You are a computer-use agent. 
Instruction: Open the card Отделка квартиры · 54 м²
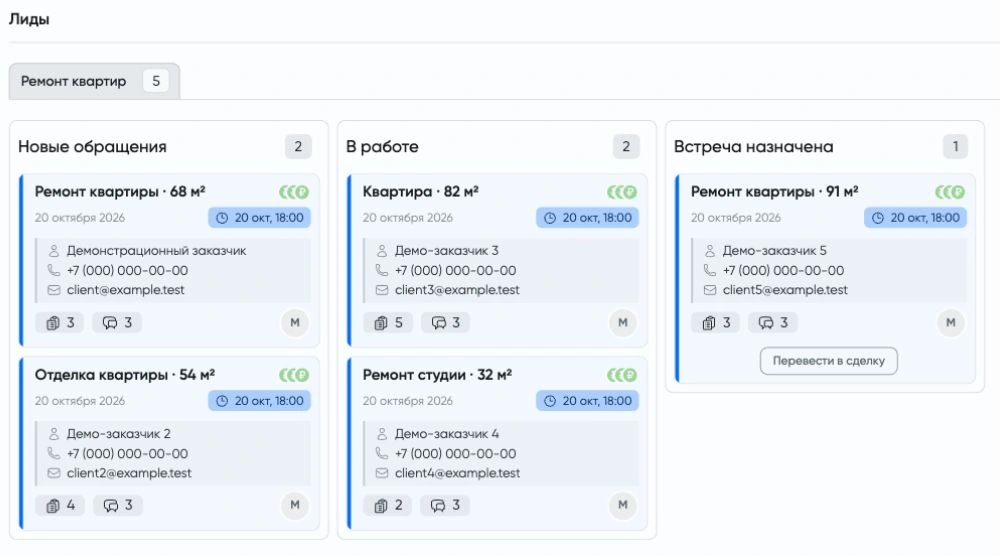[170, 443]
